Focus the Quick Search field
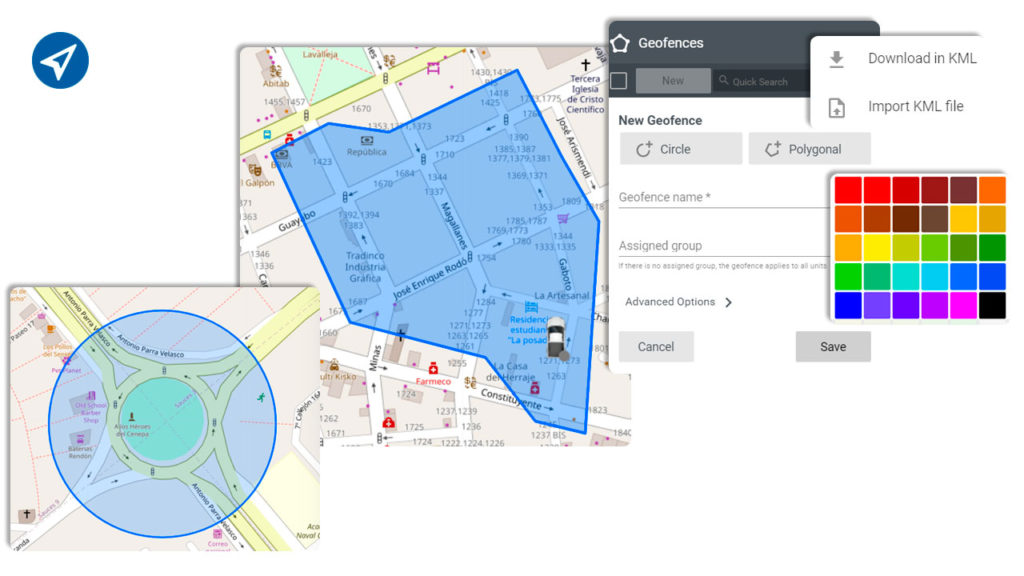The width and height of the screenshot is (1024, 576). click(760, 82)
